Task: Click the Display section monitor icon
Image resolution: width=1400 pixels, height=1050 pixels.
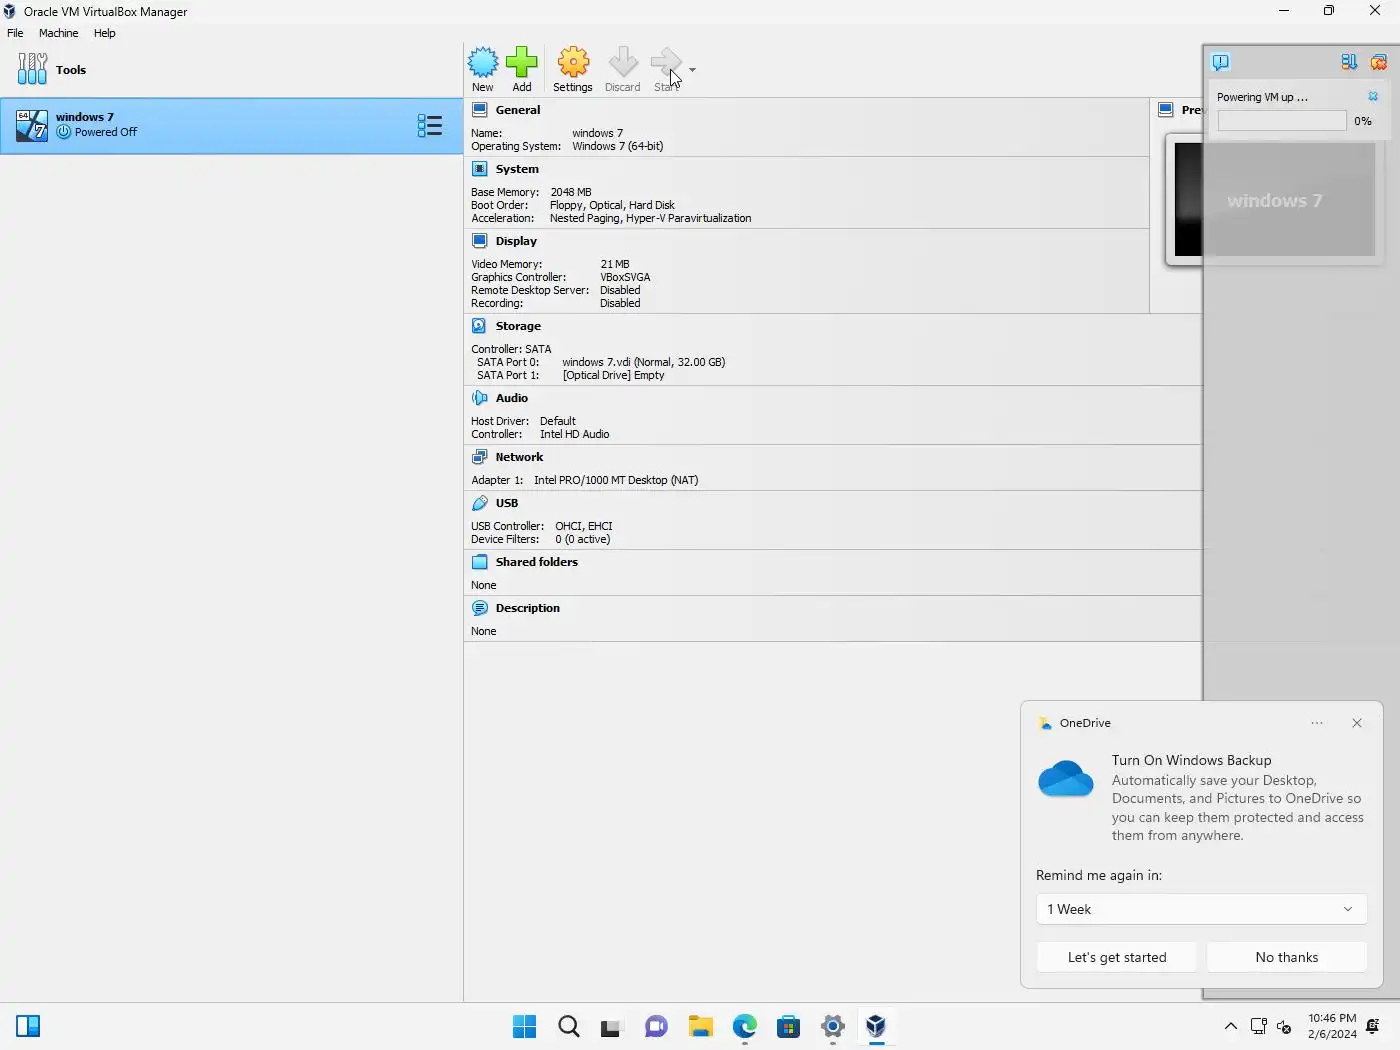Action: click(480, 241)
